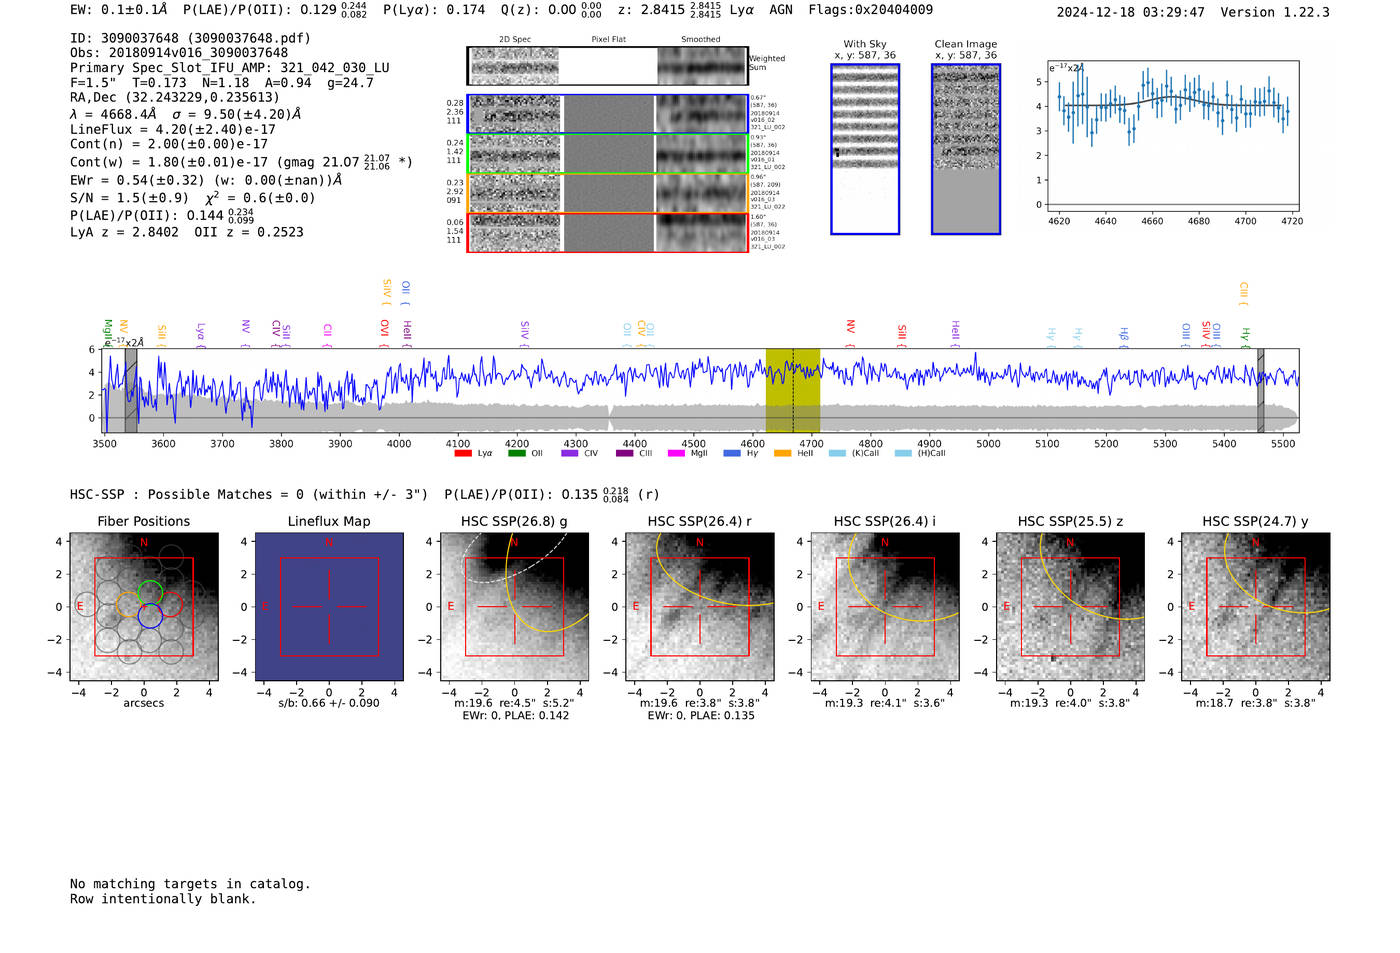1400x953 pixels.
Task: Click the Version 1.22.3 label
Action: click(1275, 12)
